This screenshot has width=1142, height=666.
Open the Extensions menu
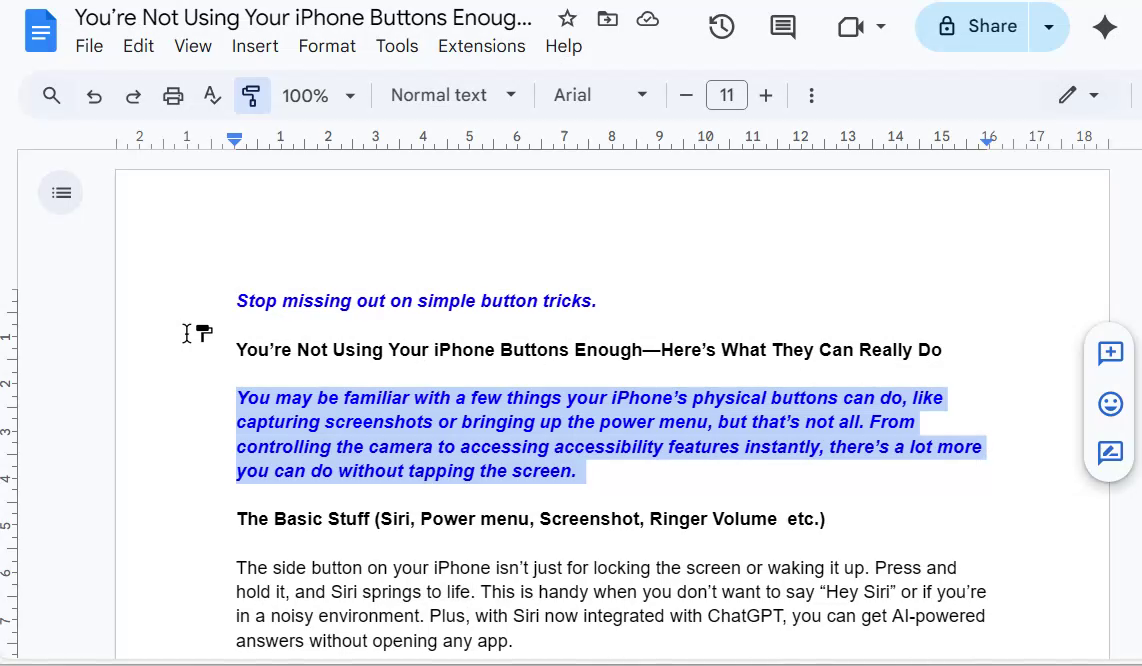point(481,46)
